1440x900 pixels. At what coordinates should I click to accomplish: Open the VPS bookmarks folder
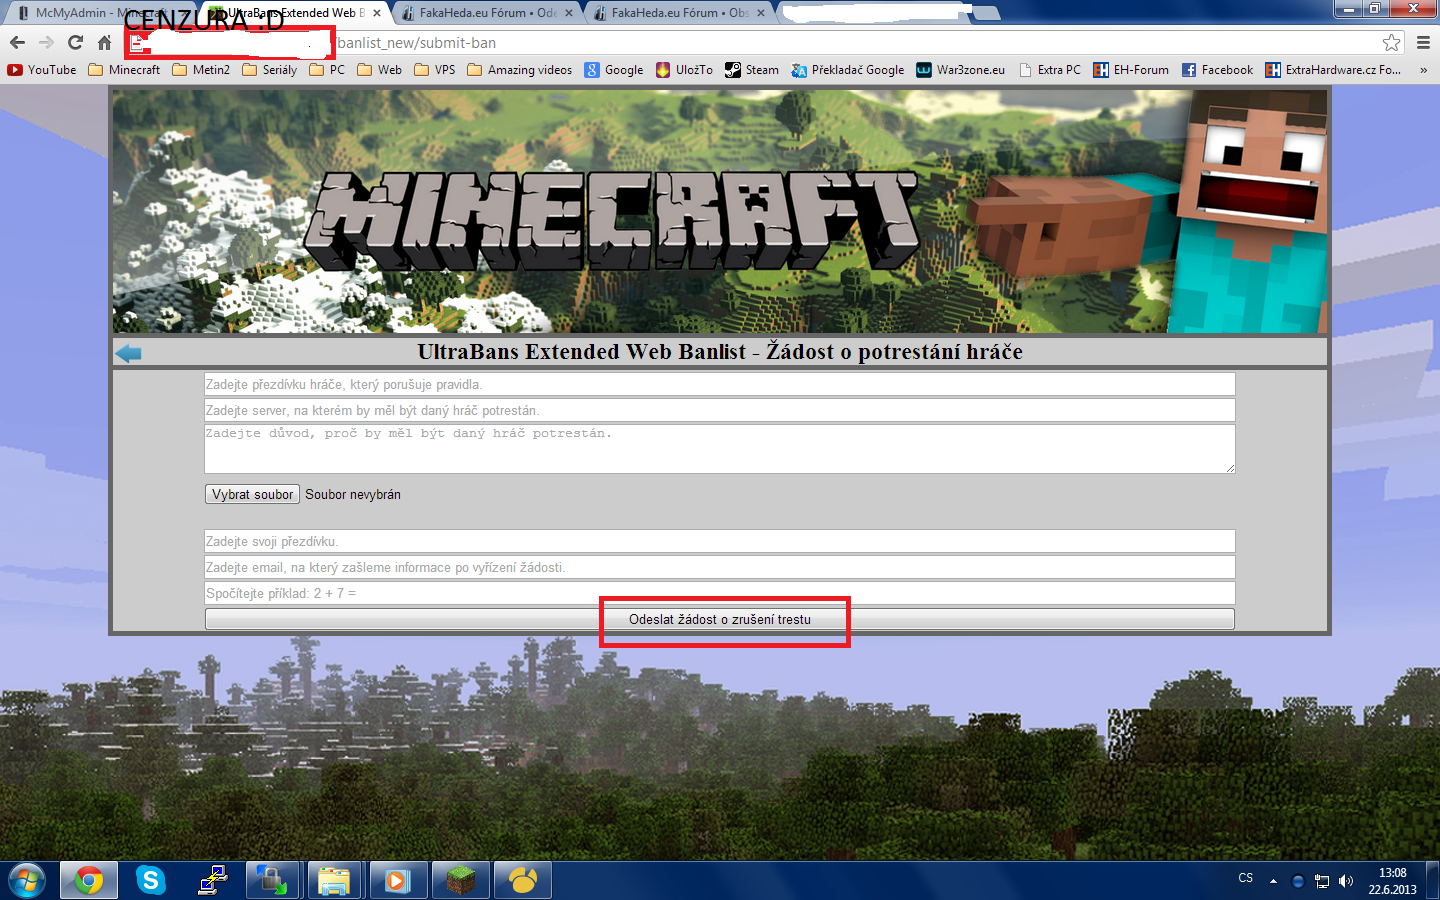[x=435, y=70]
